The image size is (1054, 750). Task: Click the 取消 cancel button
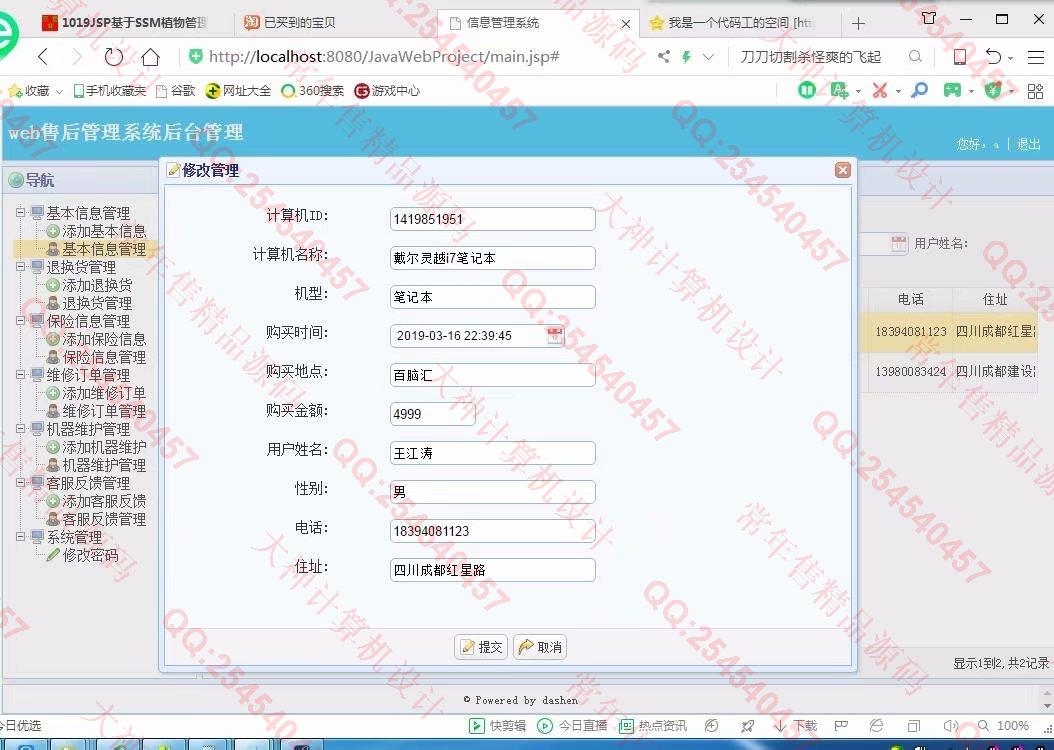[540, 647]
